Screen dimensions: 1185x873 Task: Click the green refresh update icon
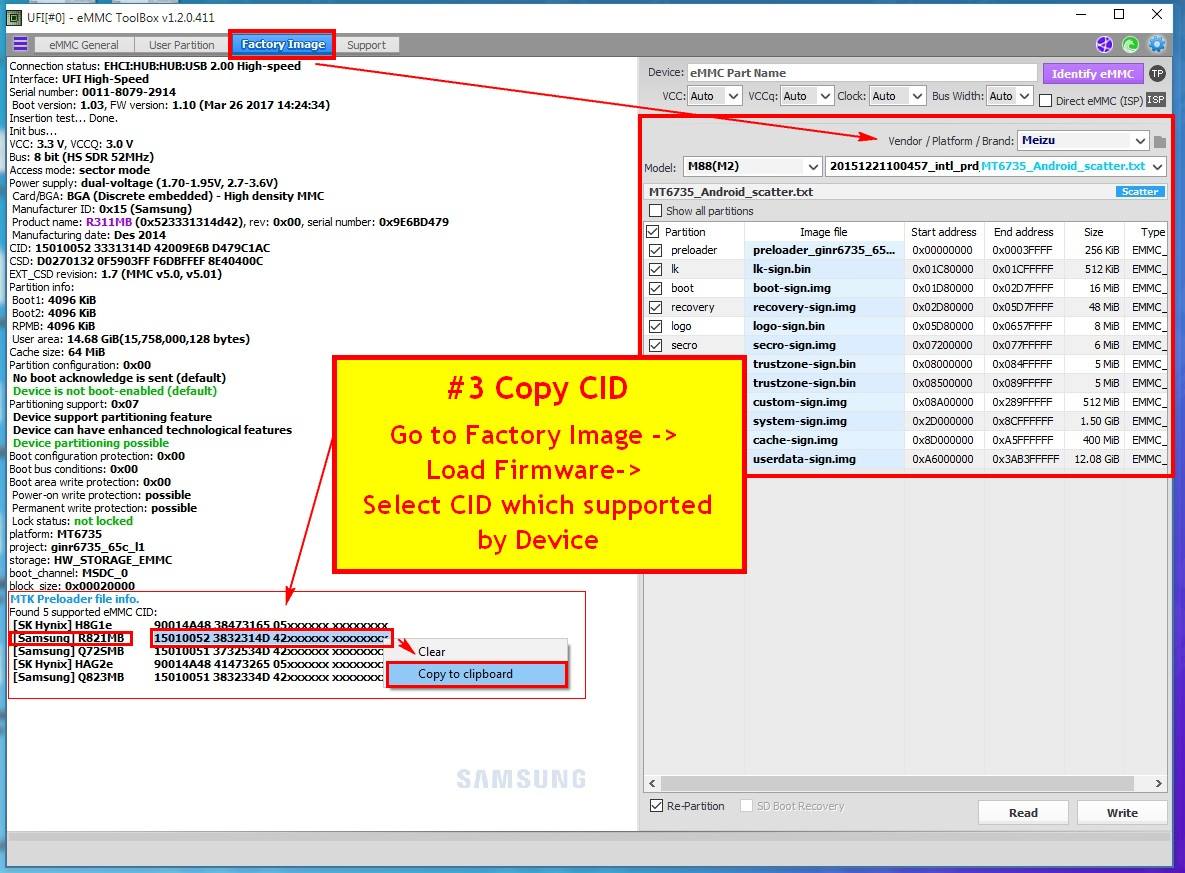(x=1131, y=45)
